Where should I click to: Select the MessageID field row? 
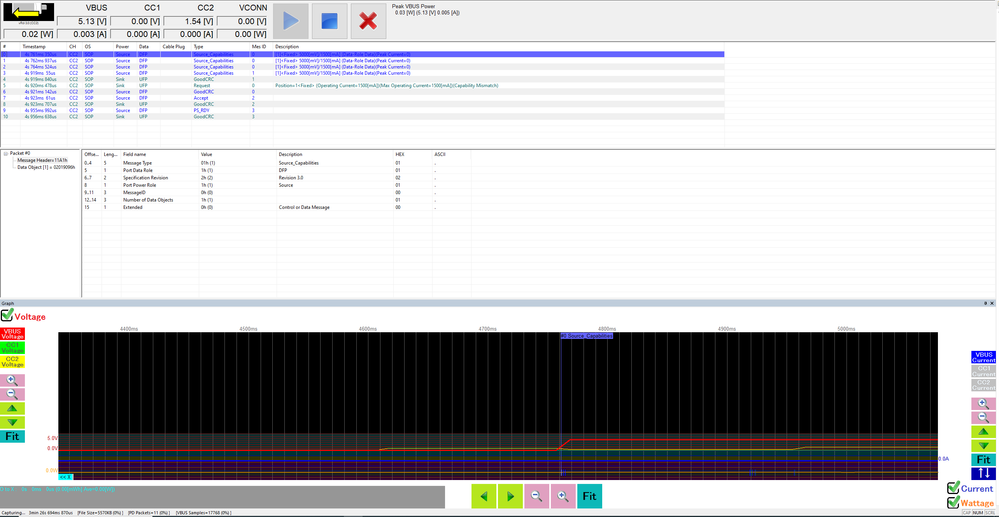click(x=277, y=193)
